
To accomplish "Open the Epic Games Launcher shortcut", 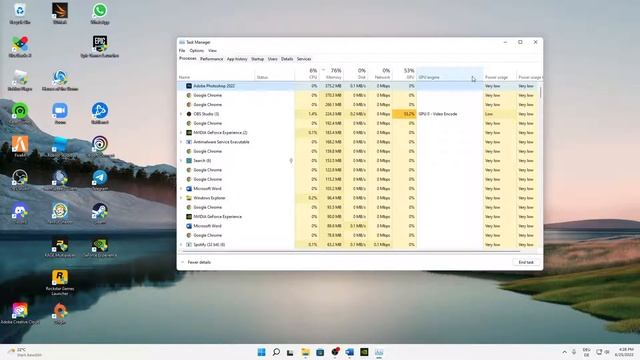I will pos(100,47).
